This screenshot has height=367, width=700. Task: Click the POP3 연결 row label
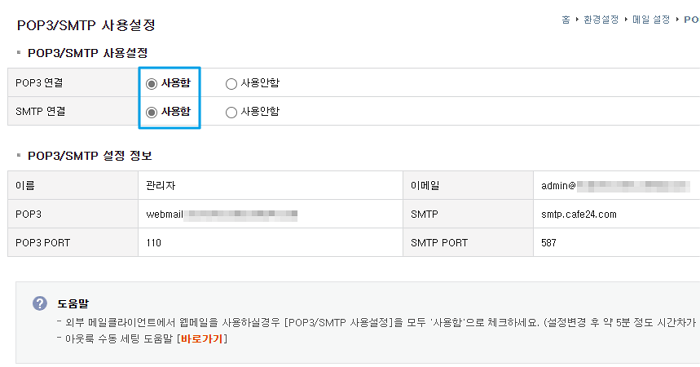pyautogui.click(x=39, y=83)
